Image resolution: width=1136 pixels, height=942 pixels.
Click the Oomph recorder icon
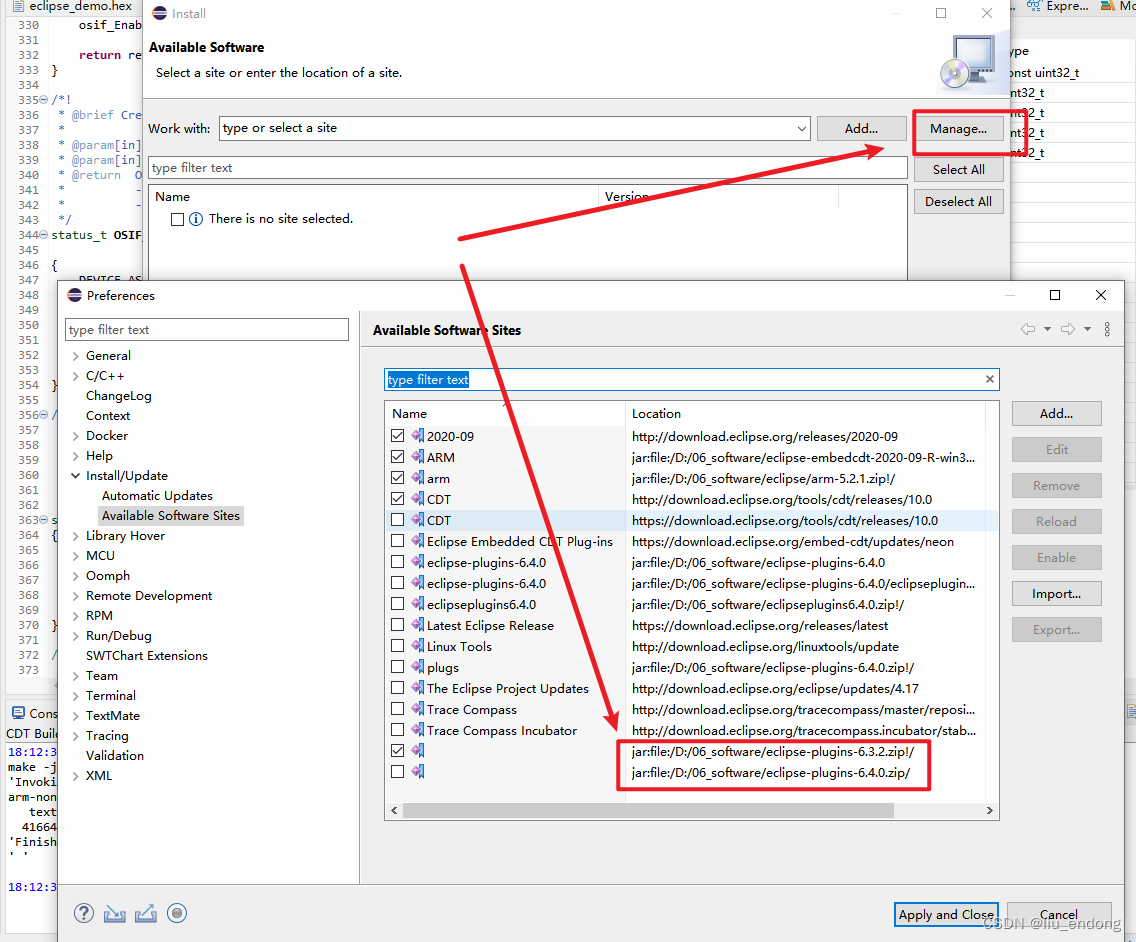176,913
